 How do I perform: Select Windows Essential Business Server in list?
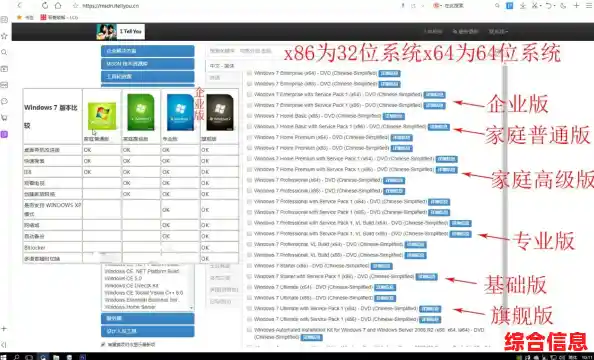click(x=141, y=300)
